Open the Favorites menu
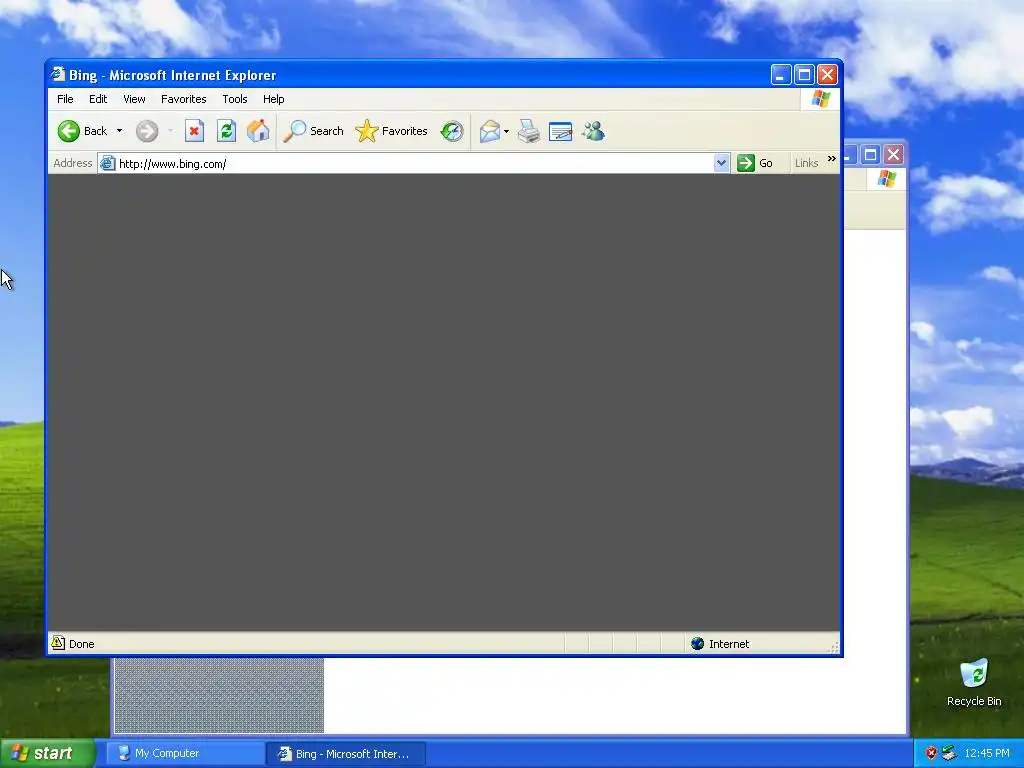 click(x=184, y=99)
